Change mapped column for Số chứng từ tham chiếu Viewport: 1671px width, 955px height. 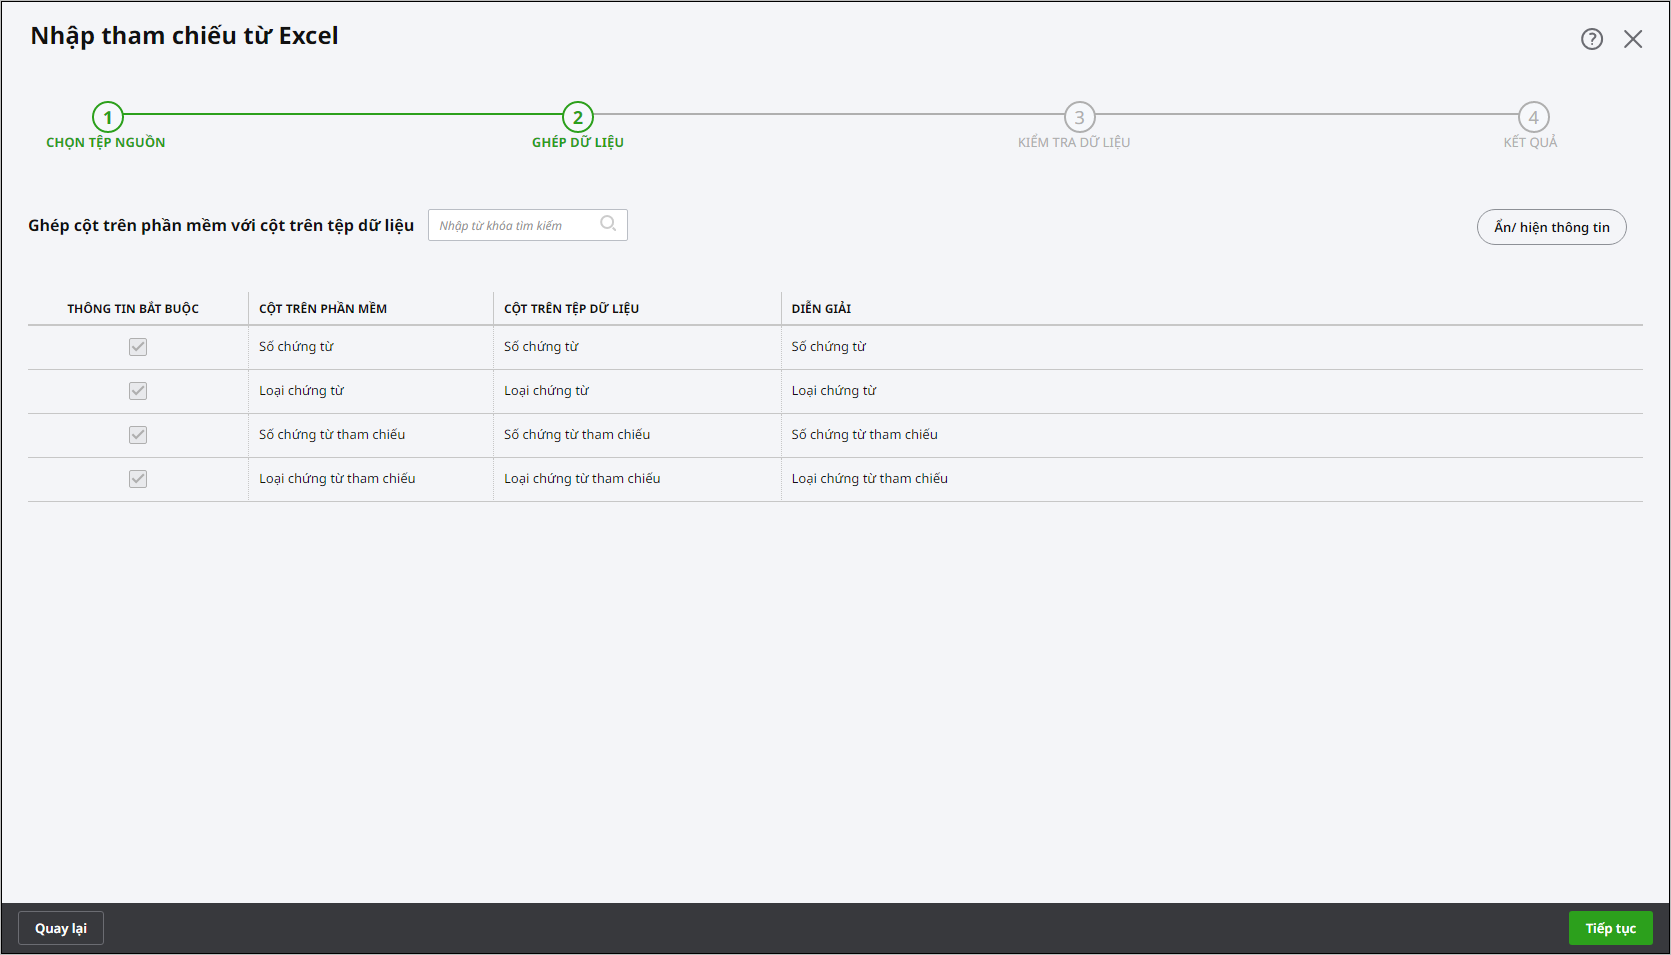click(636, 435)
